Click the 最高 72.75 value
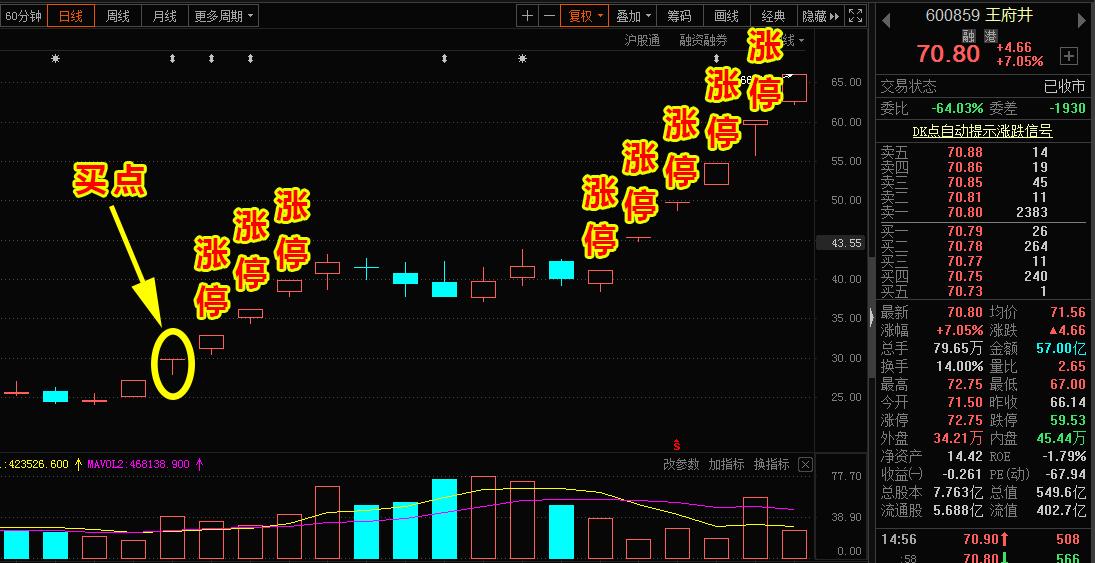Screen dimensions: 1095x563 pos(964,384)
